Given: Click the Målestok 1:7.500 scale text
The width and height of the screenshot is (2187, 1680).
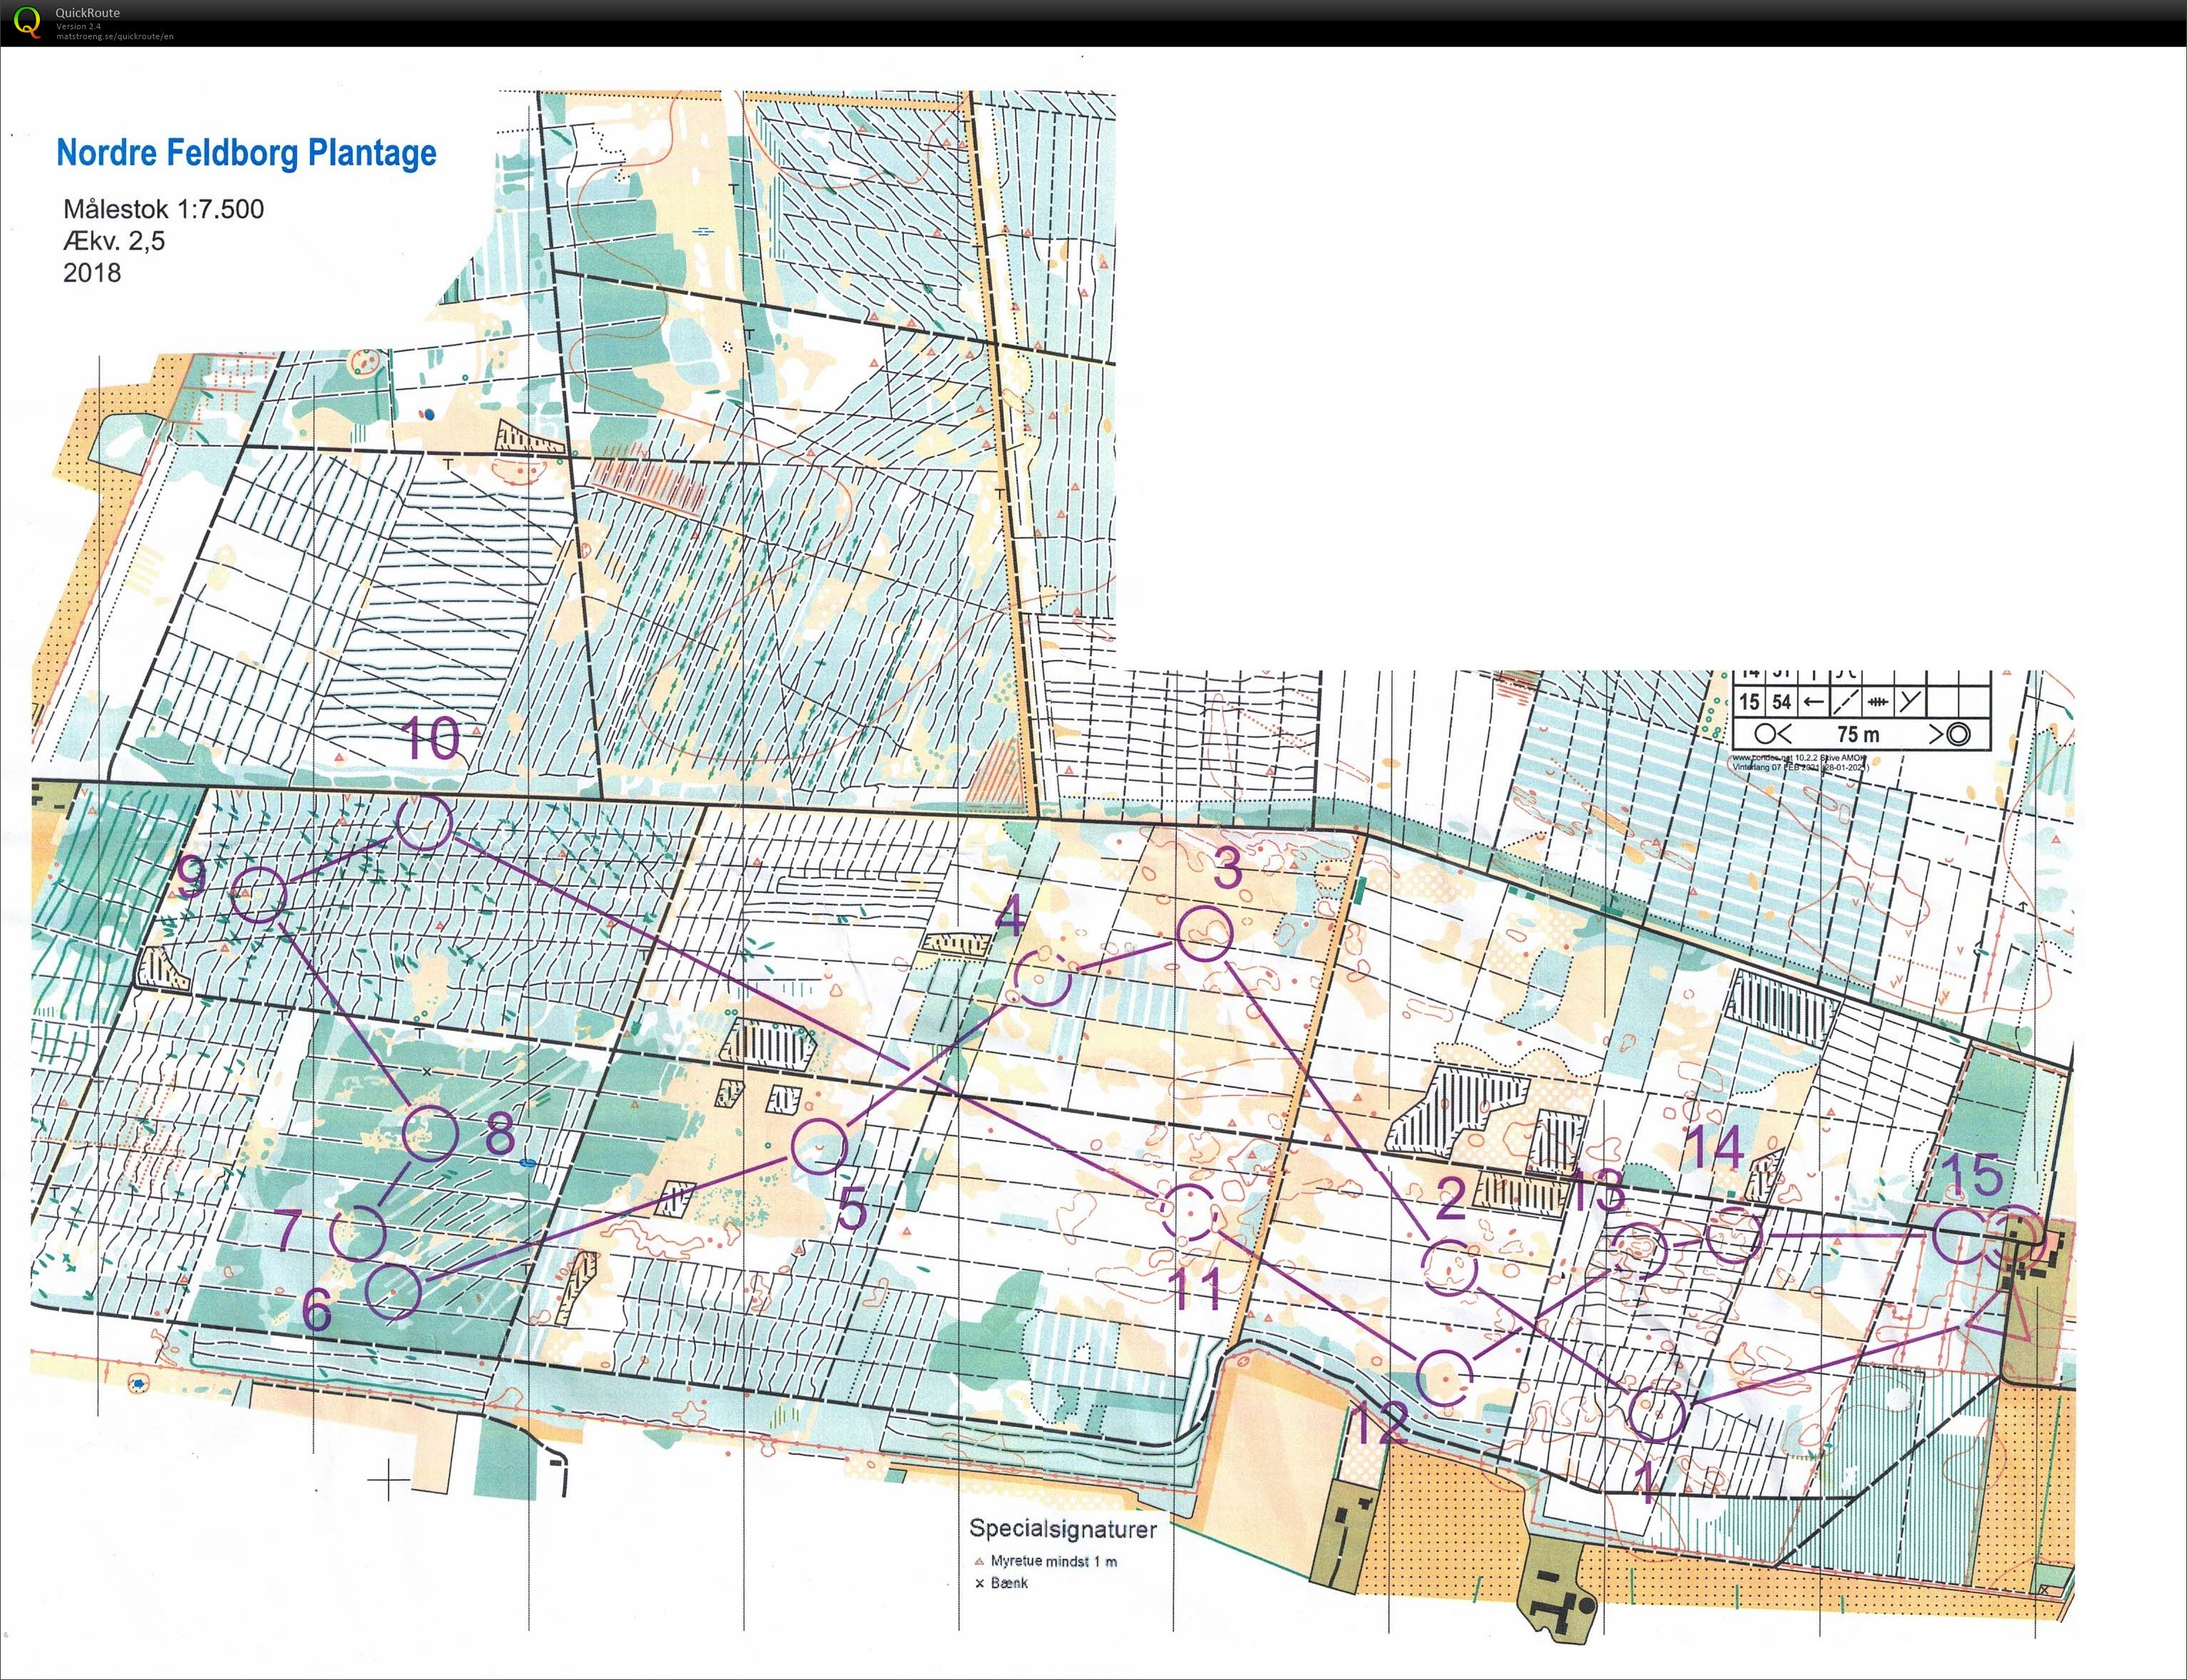Looking at the screenshot, I should pos(163,209).
